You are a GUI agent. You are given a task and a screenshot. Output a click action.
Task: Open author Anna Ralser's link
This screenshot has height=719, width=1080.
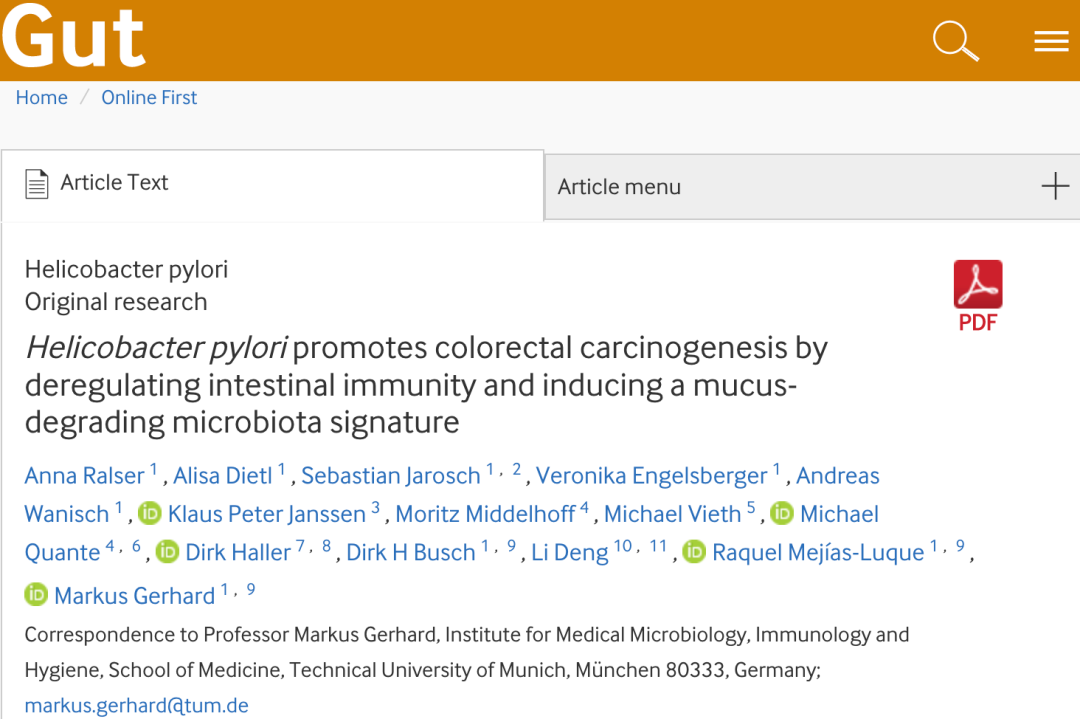[85, 476]
